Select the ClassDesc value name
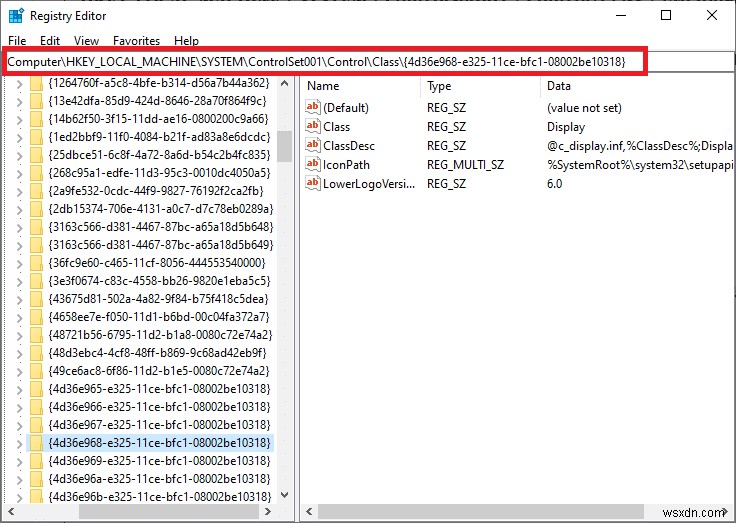This screenshot has width=736, height=523. pos(349,146)
